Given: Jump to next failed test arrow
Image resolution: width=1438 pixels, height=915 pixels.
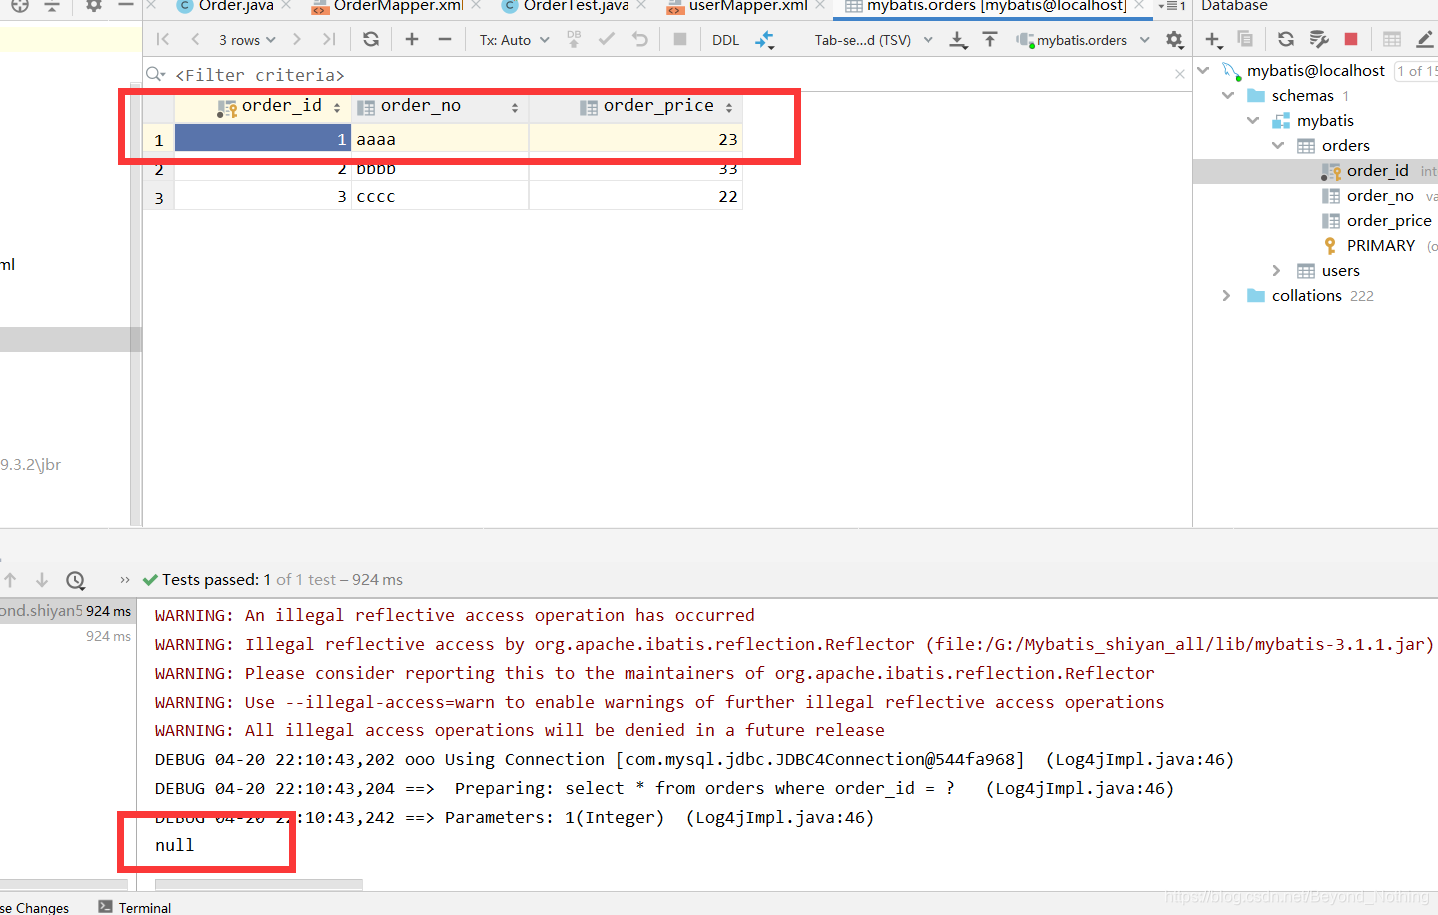Looking at the screenshot, I should [x=42, y=580].
